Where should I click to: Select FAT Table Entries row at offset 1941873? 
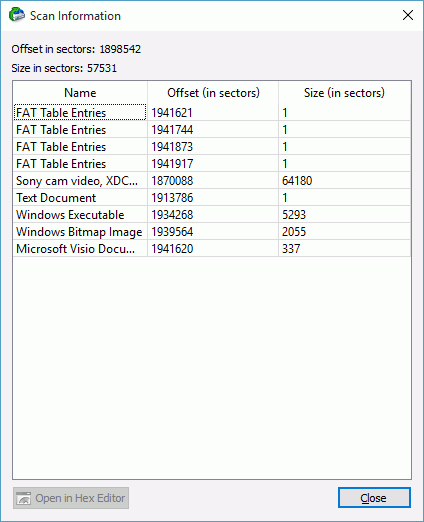212,147
